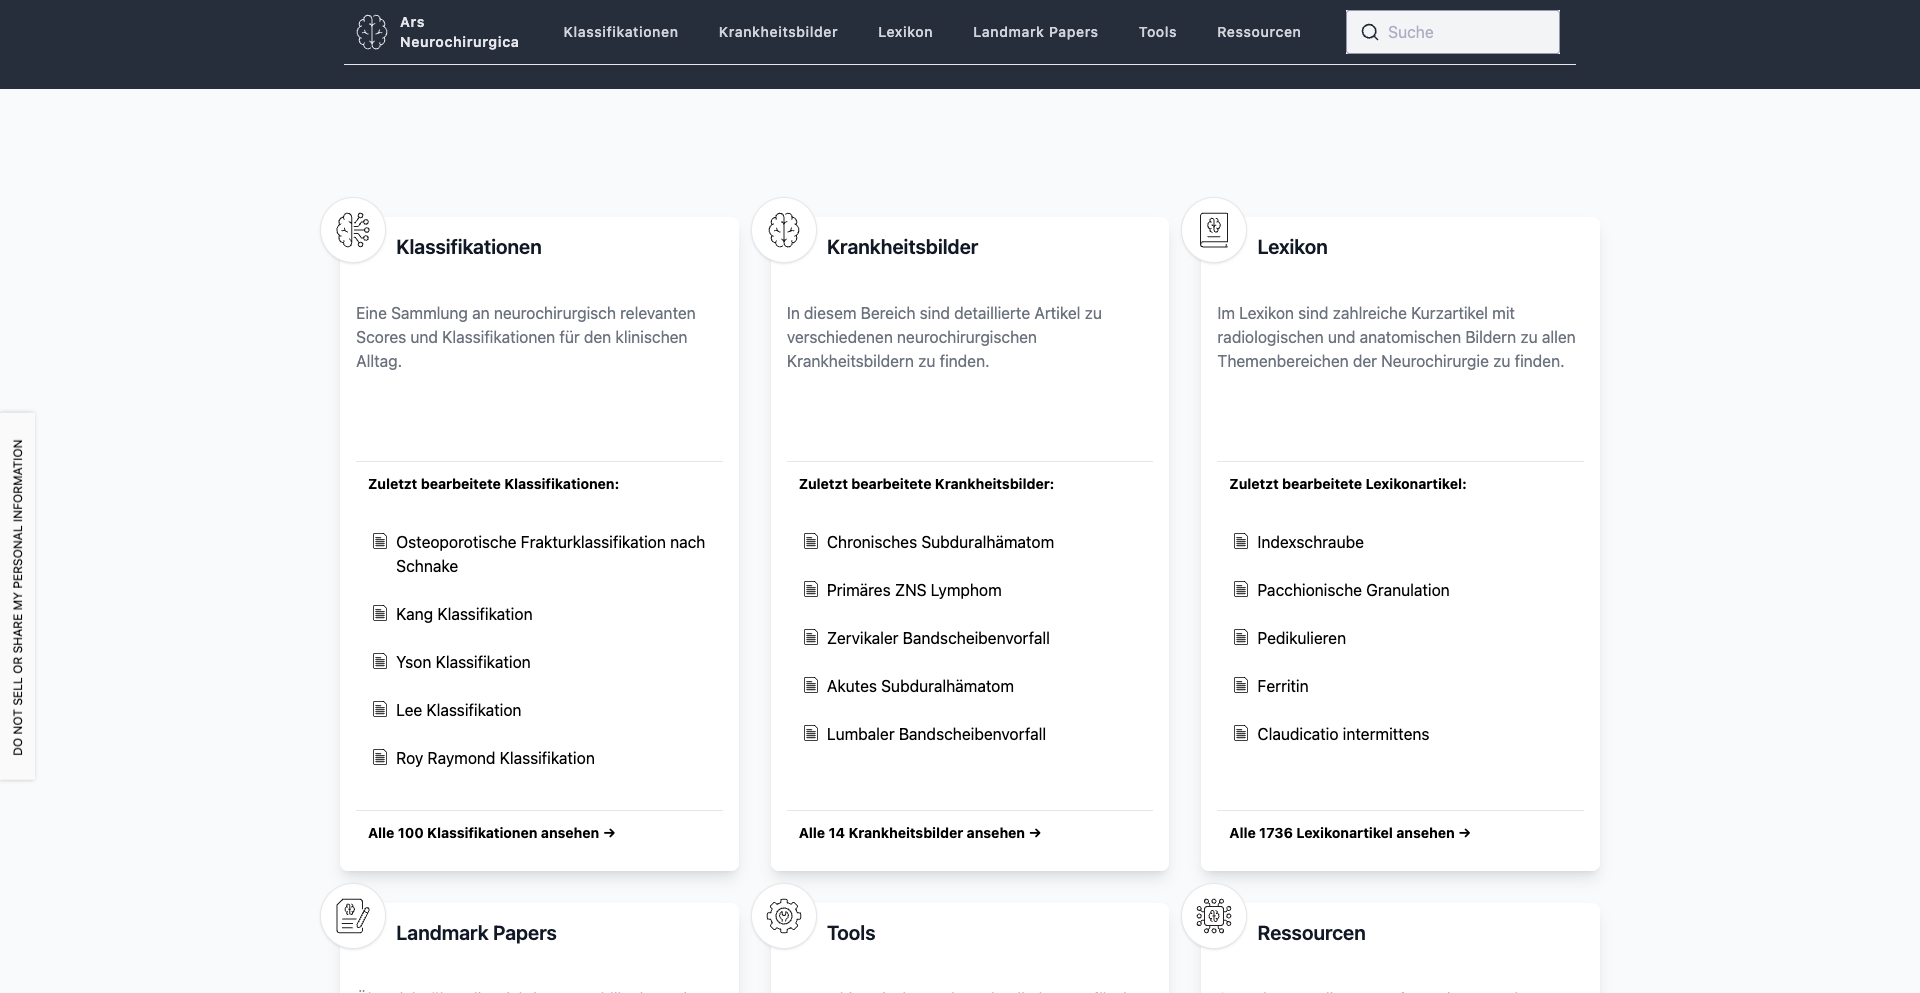The image size is (1920, 993).
Task: Select Tools in the top menu
Action: 1157,32
